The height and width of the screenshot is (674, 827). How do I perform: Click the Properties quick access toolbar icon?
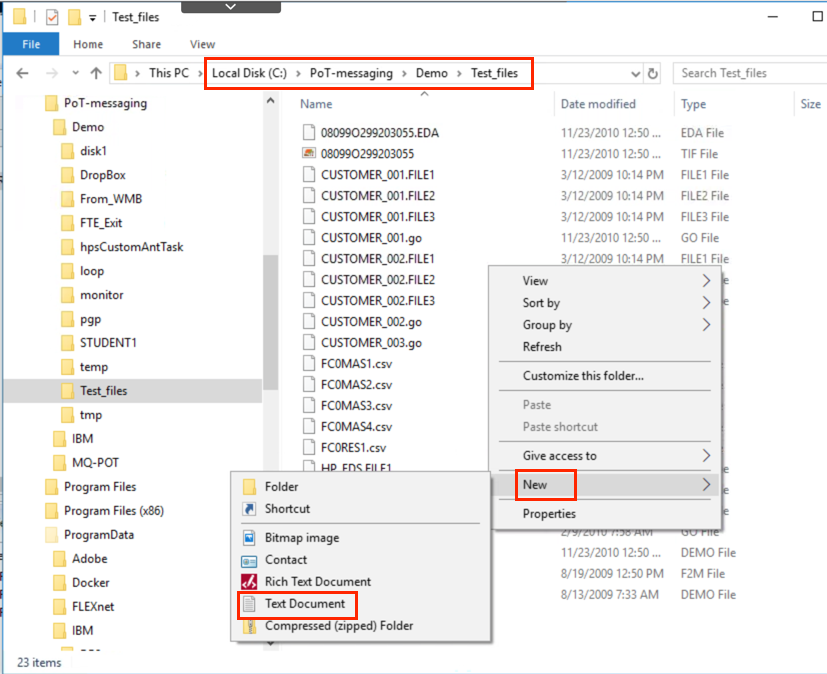coord(52,17)
